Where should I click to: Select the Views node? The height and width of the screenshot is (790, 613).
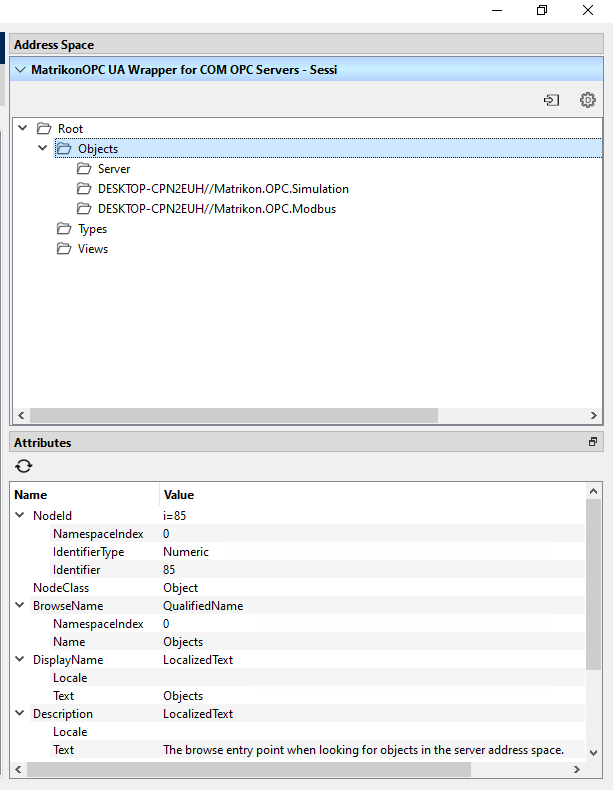pyautogui.click(x=93, y=249)
